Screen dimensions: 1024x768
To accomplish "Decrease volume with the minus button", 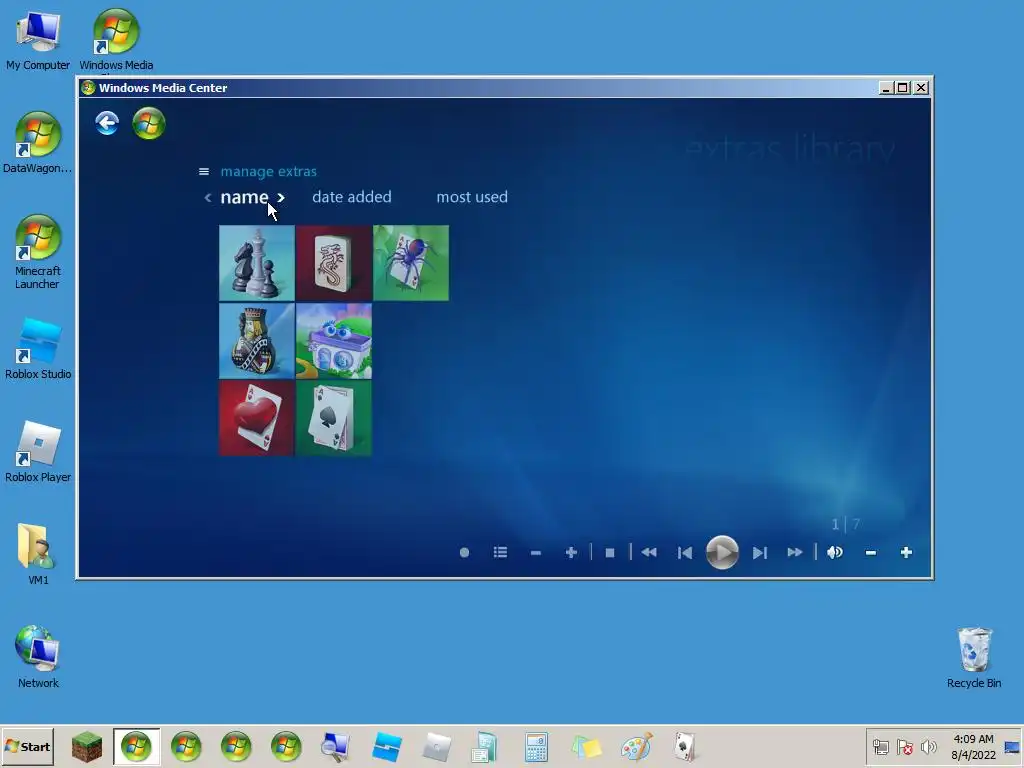I will point(871,553).
